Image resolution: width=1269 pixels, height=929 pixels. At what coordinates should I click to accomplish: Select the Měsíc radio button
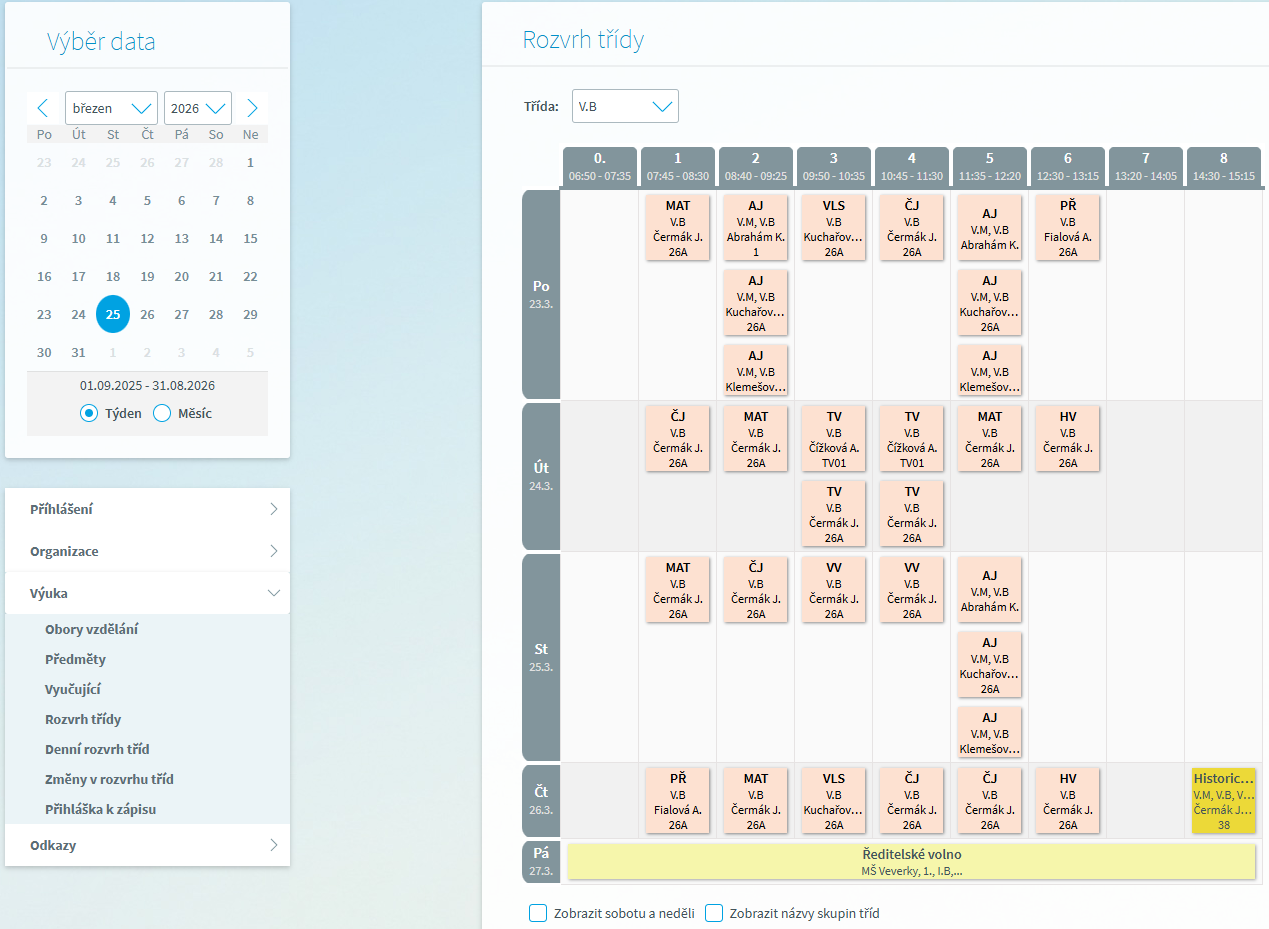coord(162,413)
